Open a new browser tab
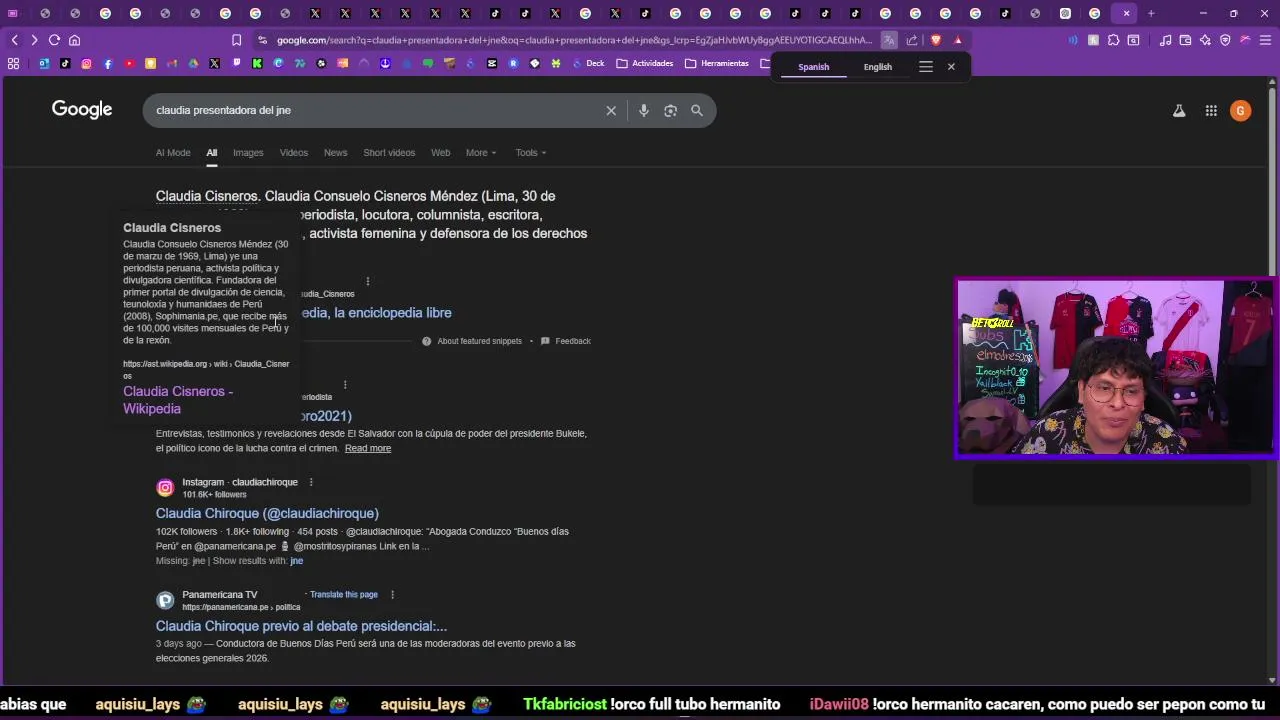The height and width of the screenshot is (720, 1280). 1151,13
